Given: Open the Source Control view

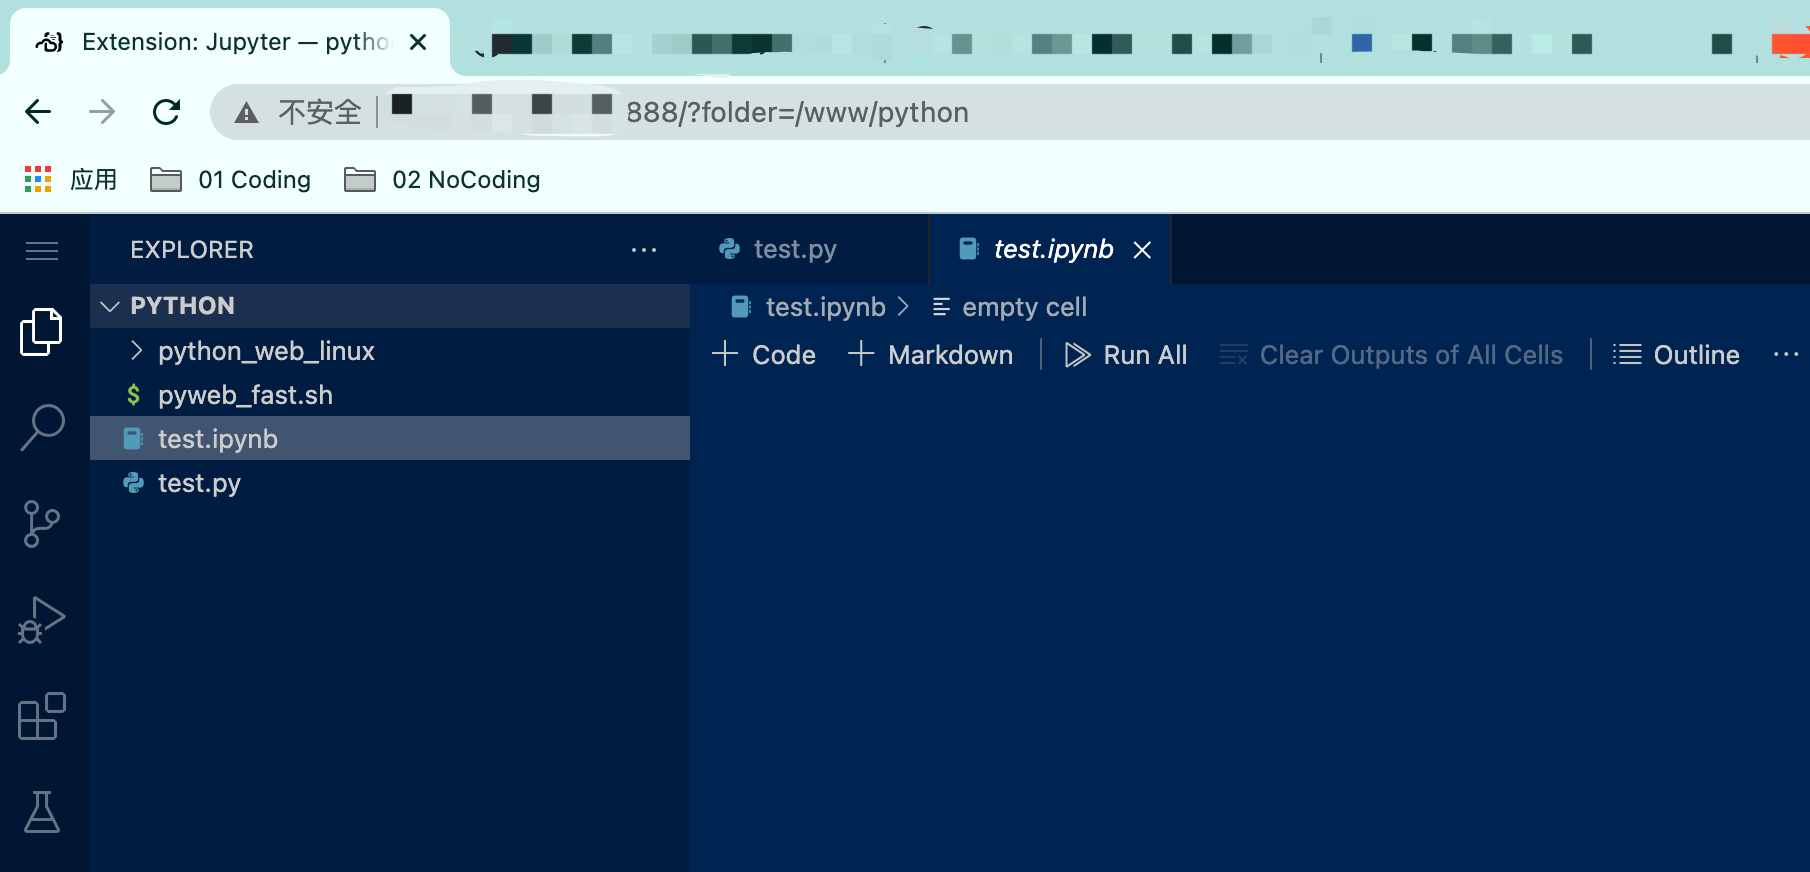Looking at the screenshot, I should 41,523.
